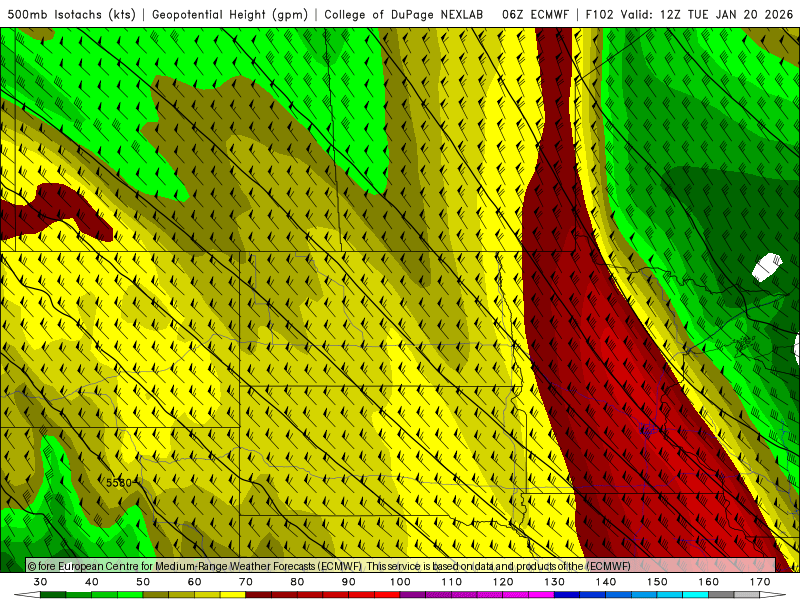Screen dimensions: 800x600
Task: Click the 80 value on the color scale
Action: click(x=297, y=582)
